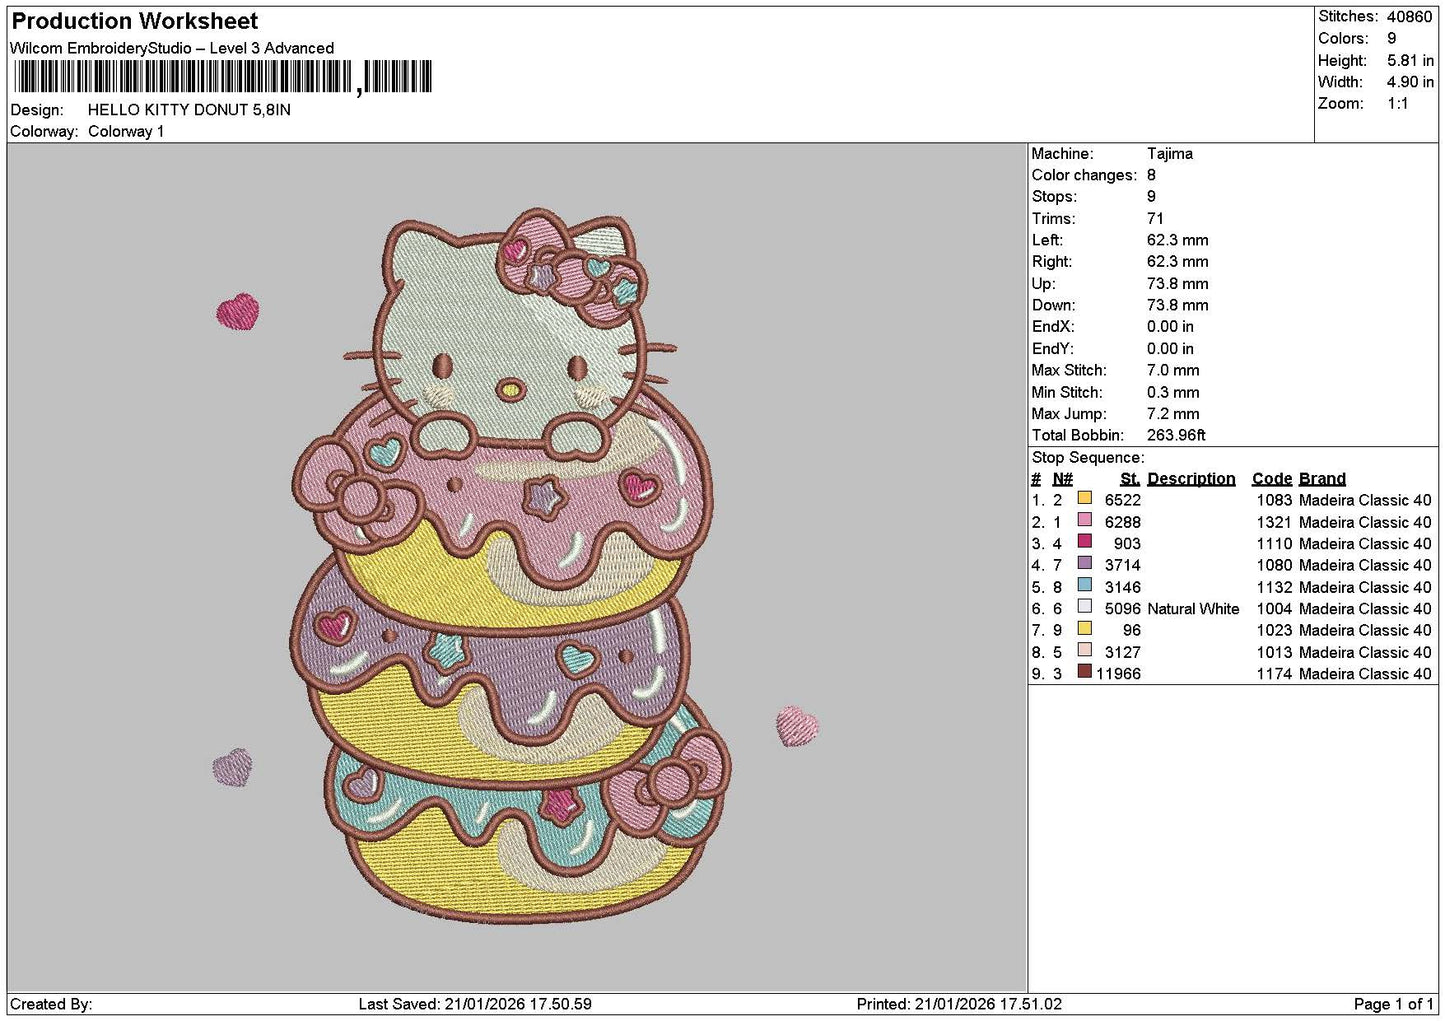1445x1021 pixels.
Task: Click stitch count '3714' in stop 4
Action: pos(1123,566)
